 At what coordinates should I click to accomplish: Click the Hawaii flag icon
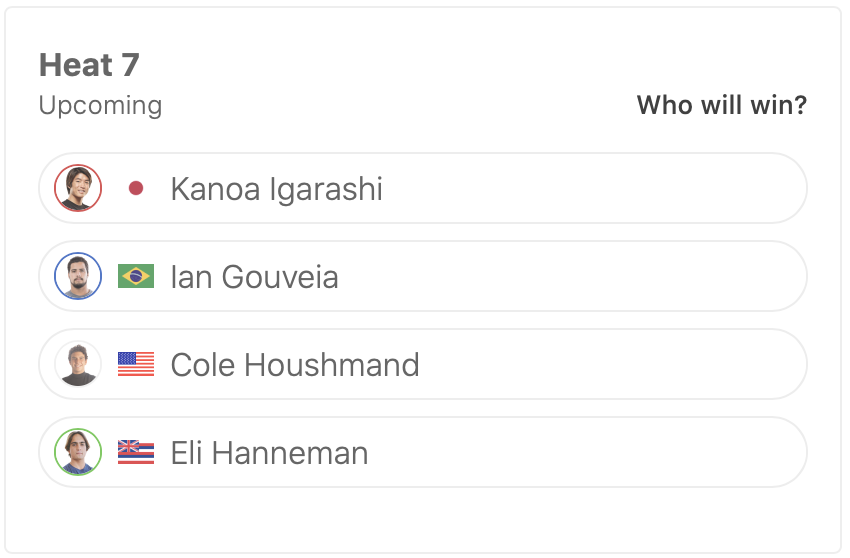tap(136, 452)
